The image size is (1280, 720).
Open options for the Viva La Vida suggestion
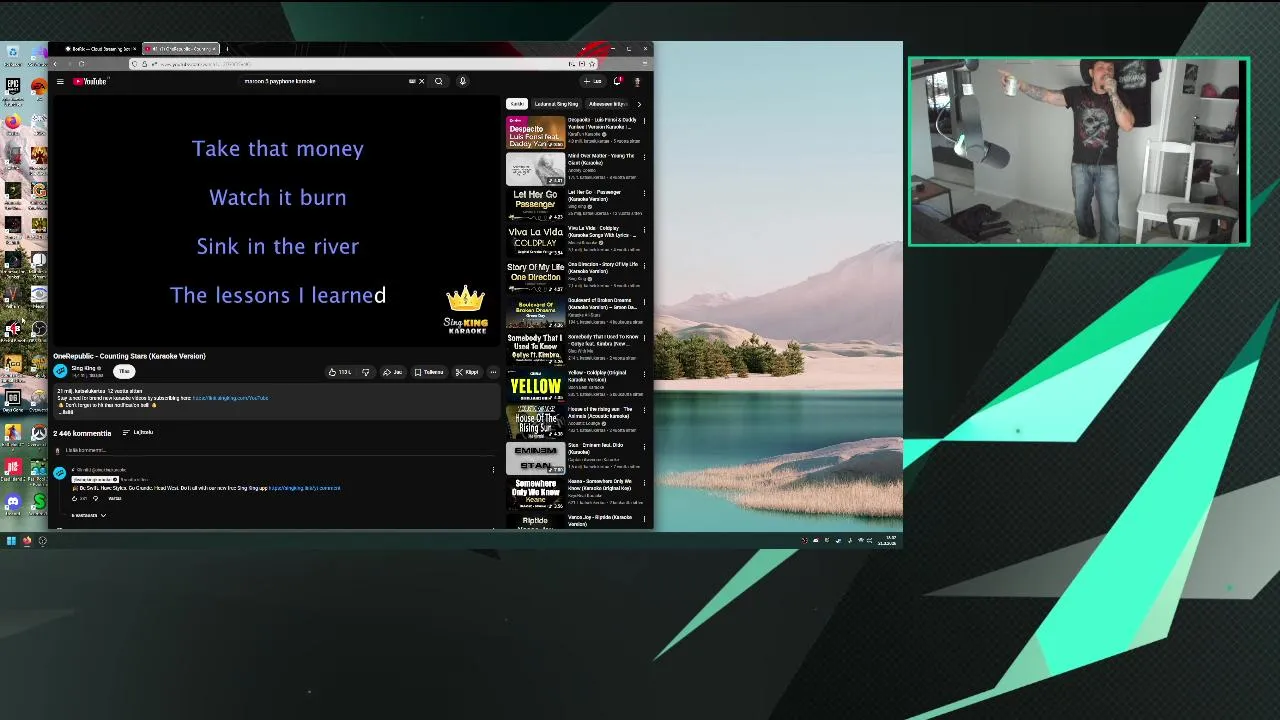point(644,229)
